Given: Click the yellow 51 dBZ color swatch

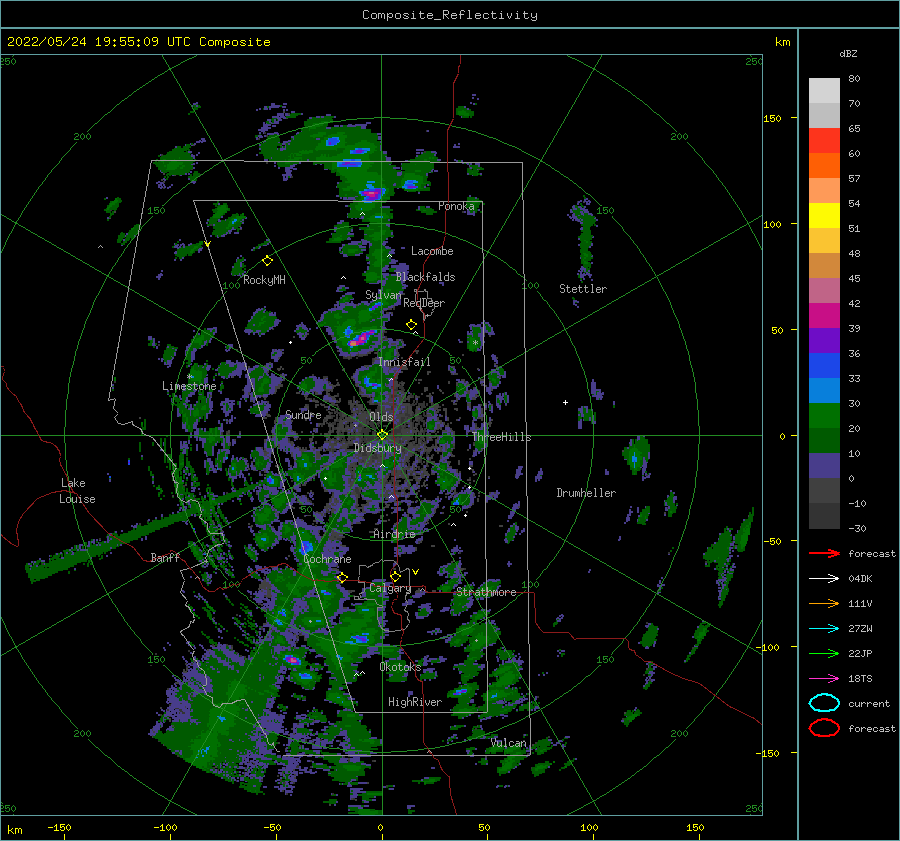Looking at the screenshot, I should click(824, 216).
